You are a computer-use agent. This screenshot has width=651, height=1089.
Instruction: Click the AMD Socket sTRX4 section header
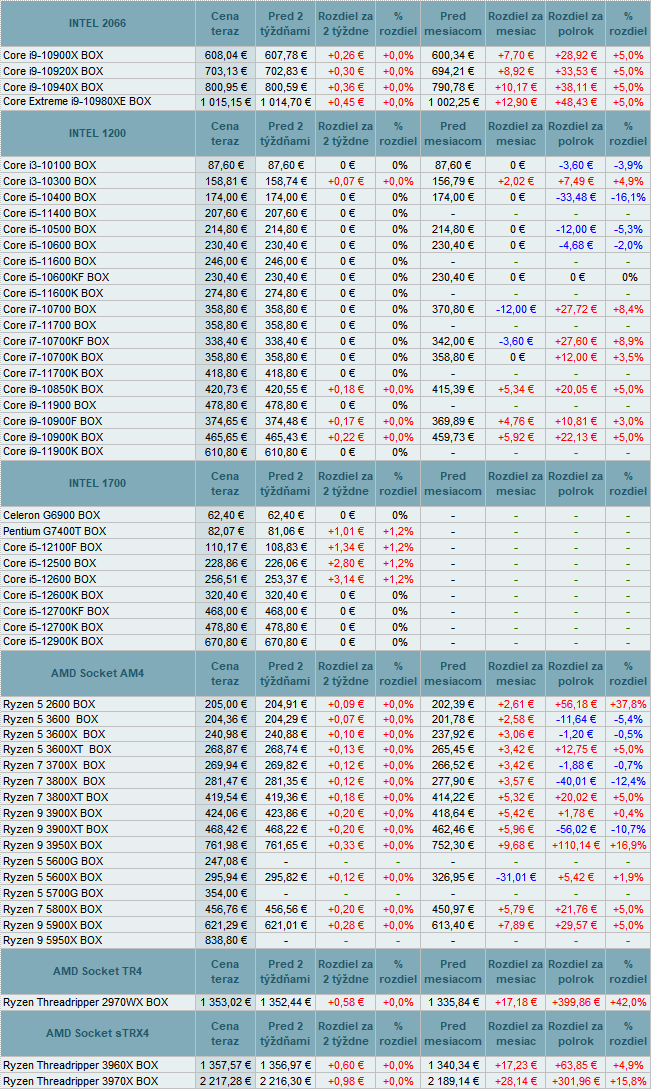coord(97,1033)
